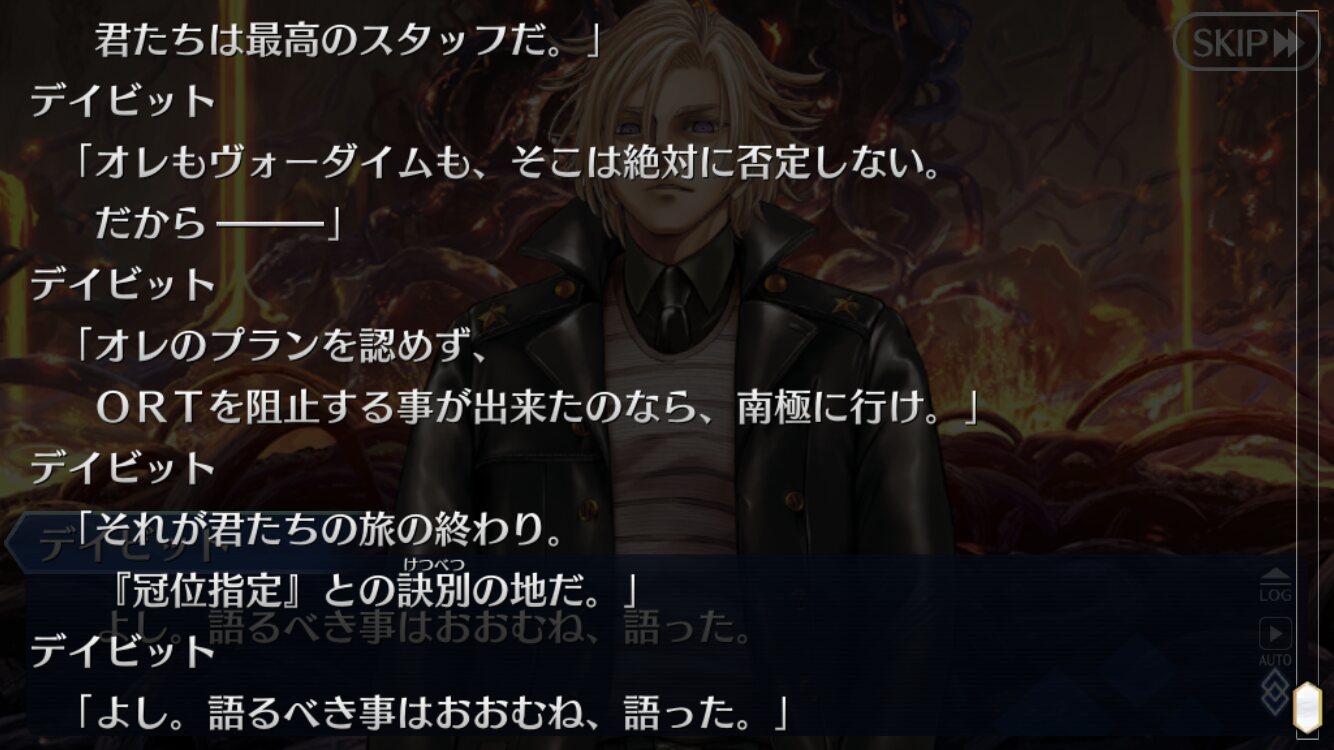Tap line 『冠位指定』との訣別の地だ。
Image resolution: width=1334 pixels, height=750 pixels.
coord(368,592)
